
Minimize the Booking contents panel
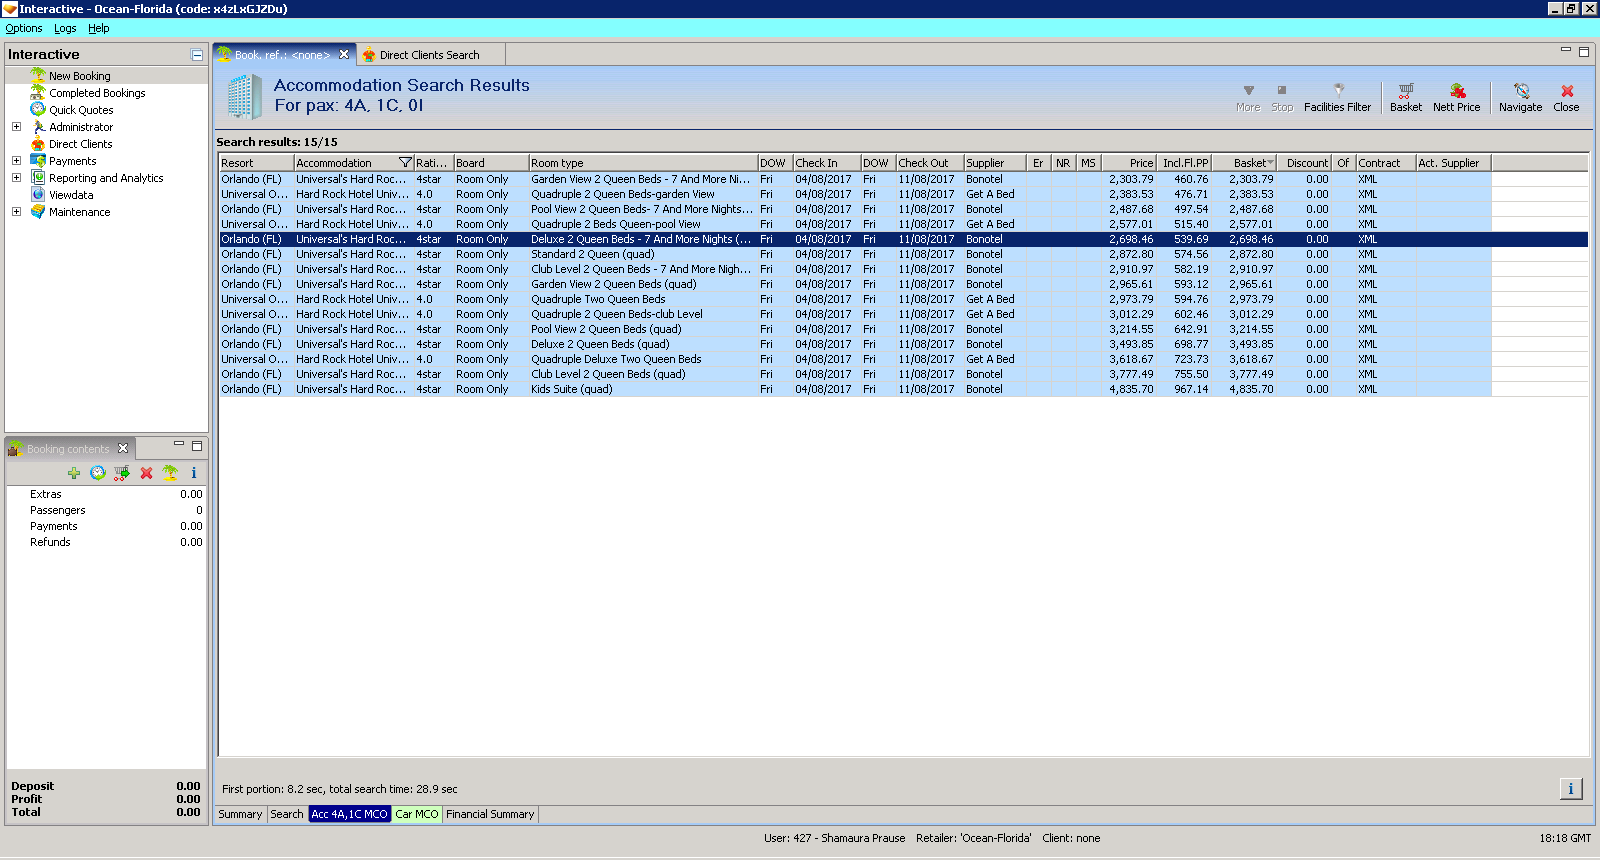coord(179,445)
